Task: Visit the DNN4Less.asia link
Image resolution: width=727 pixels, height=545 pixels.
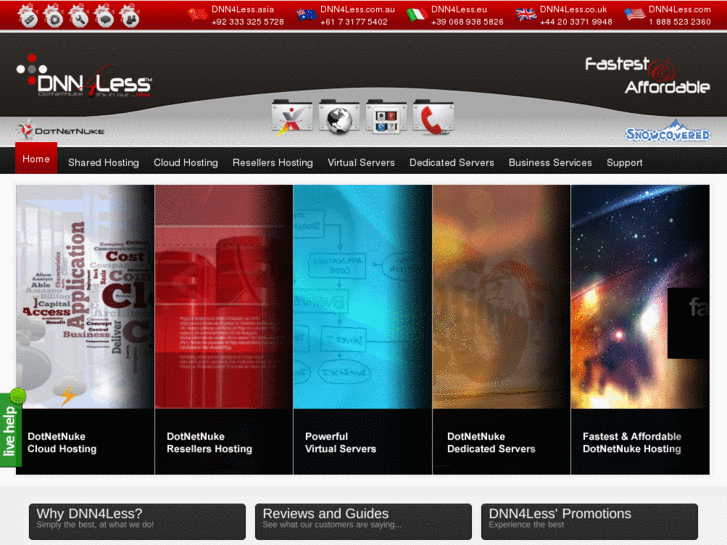Action: coord(242,9)
